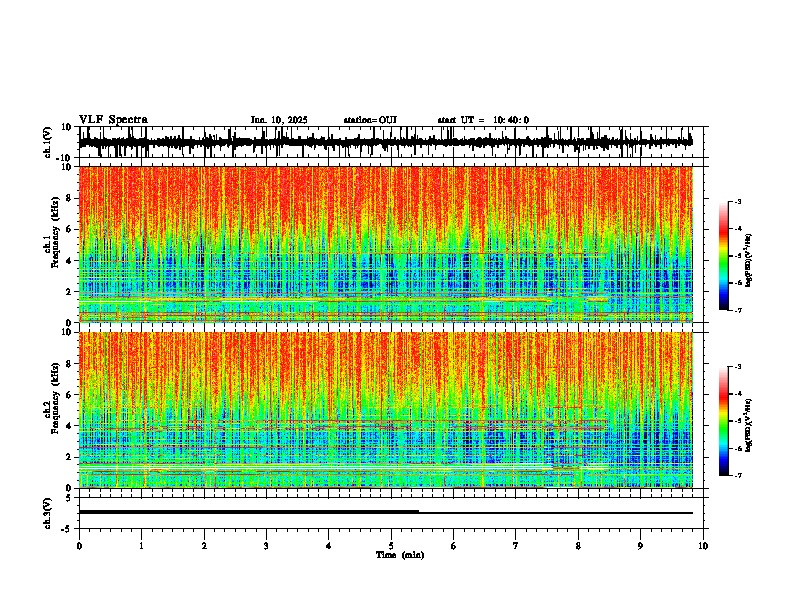Click the ch.1 color scale bar
The image size is (792, 612).
724,256
